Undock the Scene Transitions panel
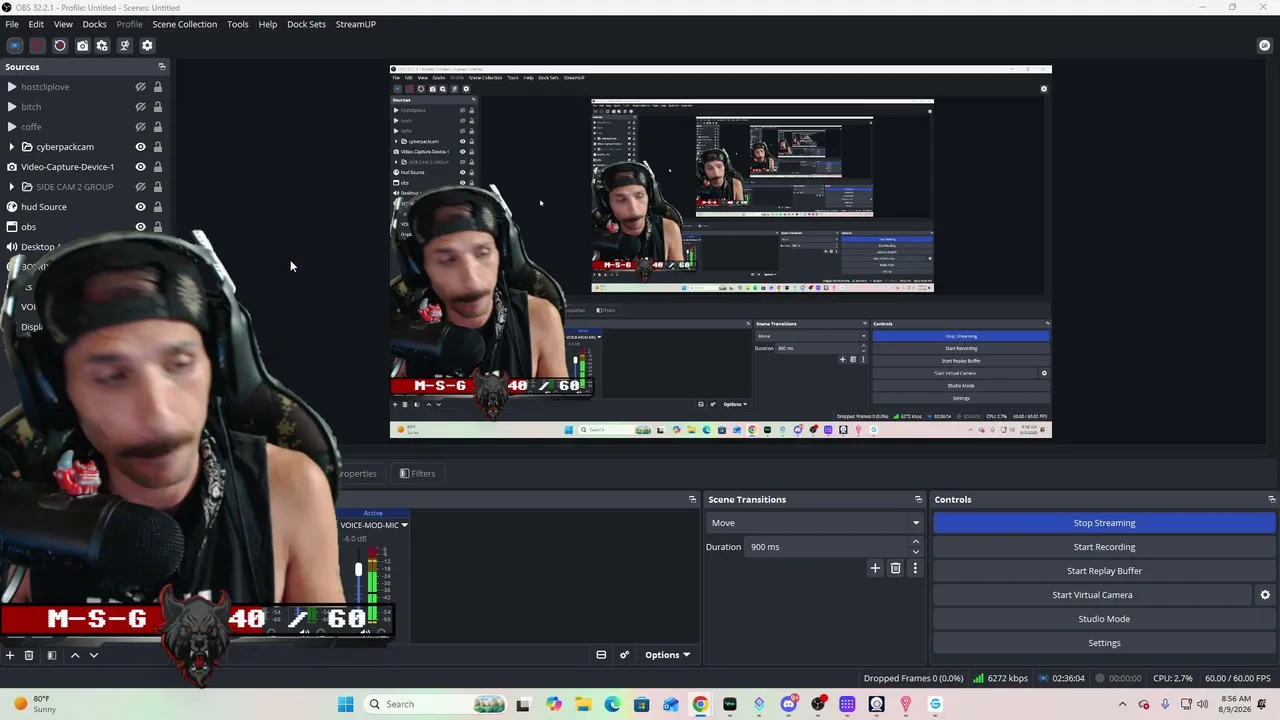Viewport: 1280px width, 720px height. [x=918, y=499]
